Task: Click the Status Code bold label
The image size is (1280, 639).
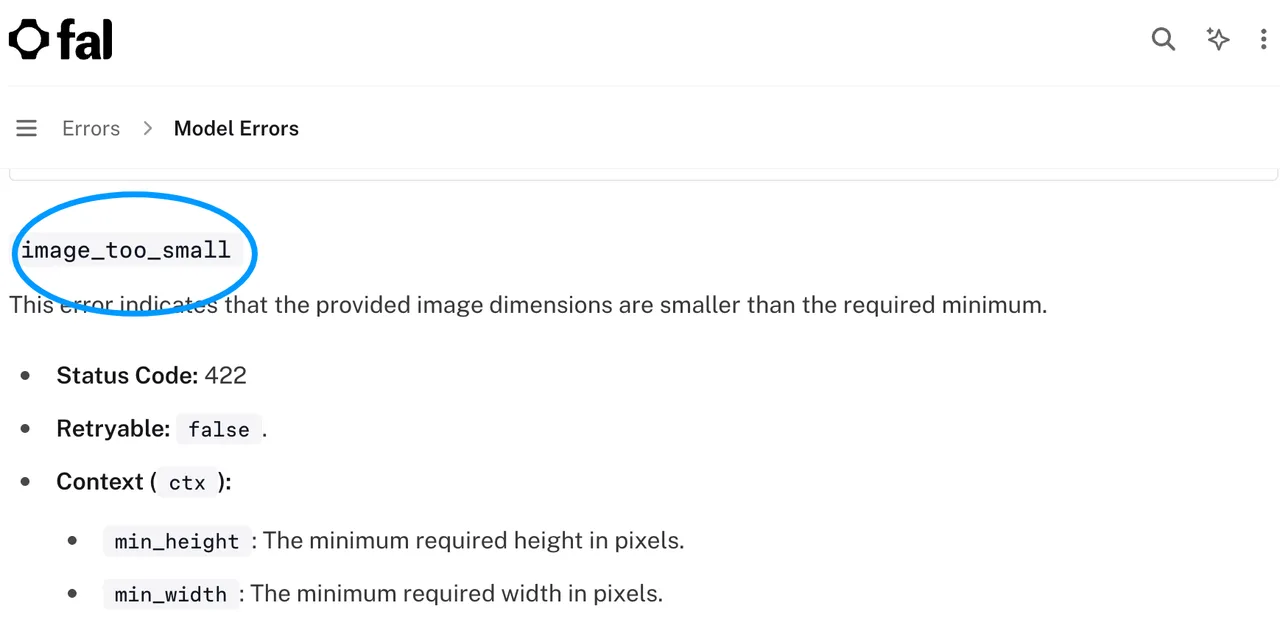Action: (x=127, y=375)
